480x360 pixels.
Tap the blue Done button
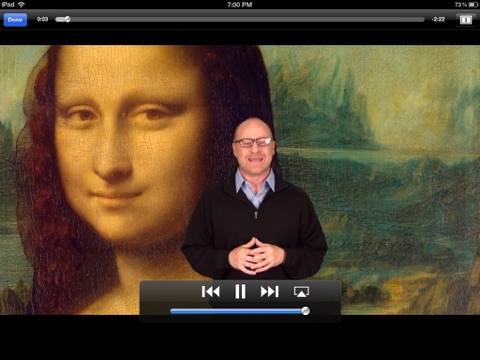(x=15, y=20)
